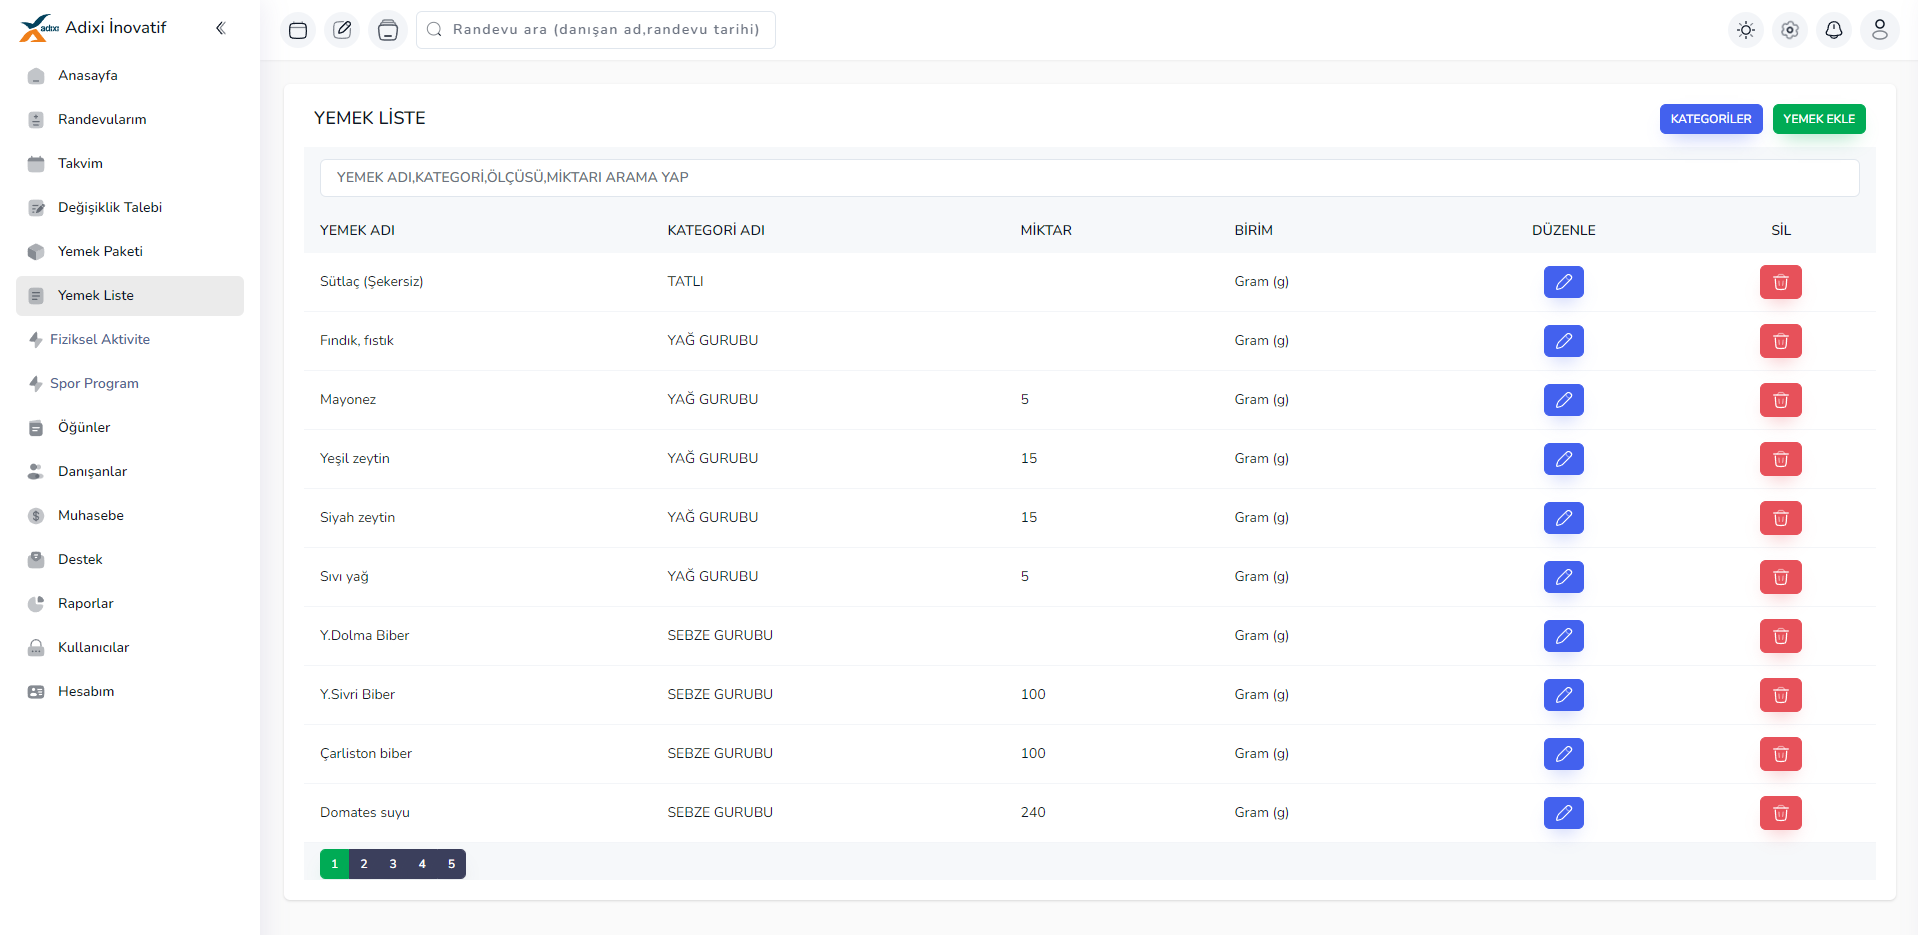Edit the Siyah zeytin row

[x=1564, y=518]
